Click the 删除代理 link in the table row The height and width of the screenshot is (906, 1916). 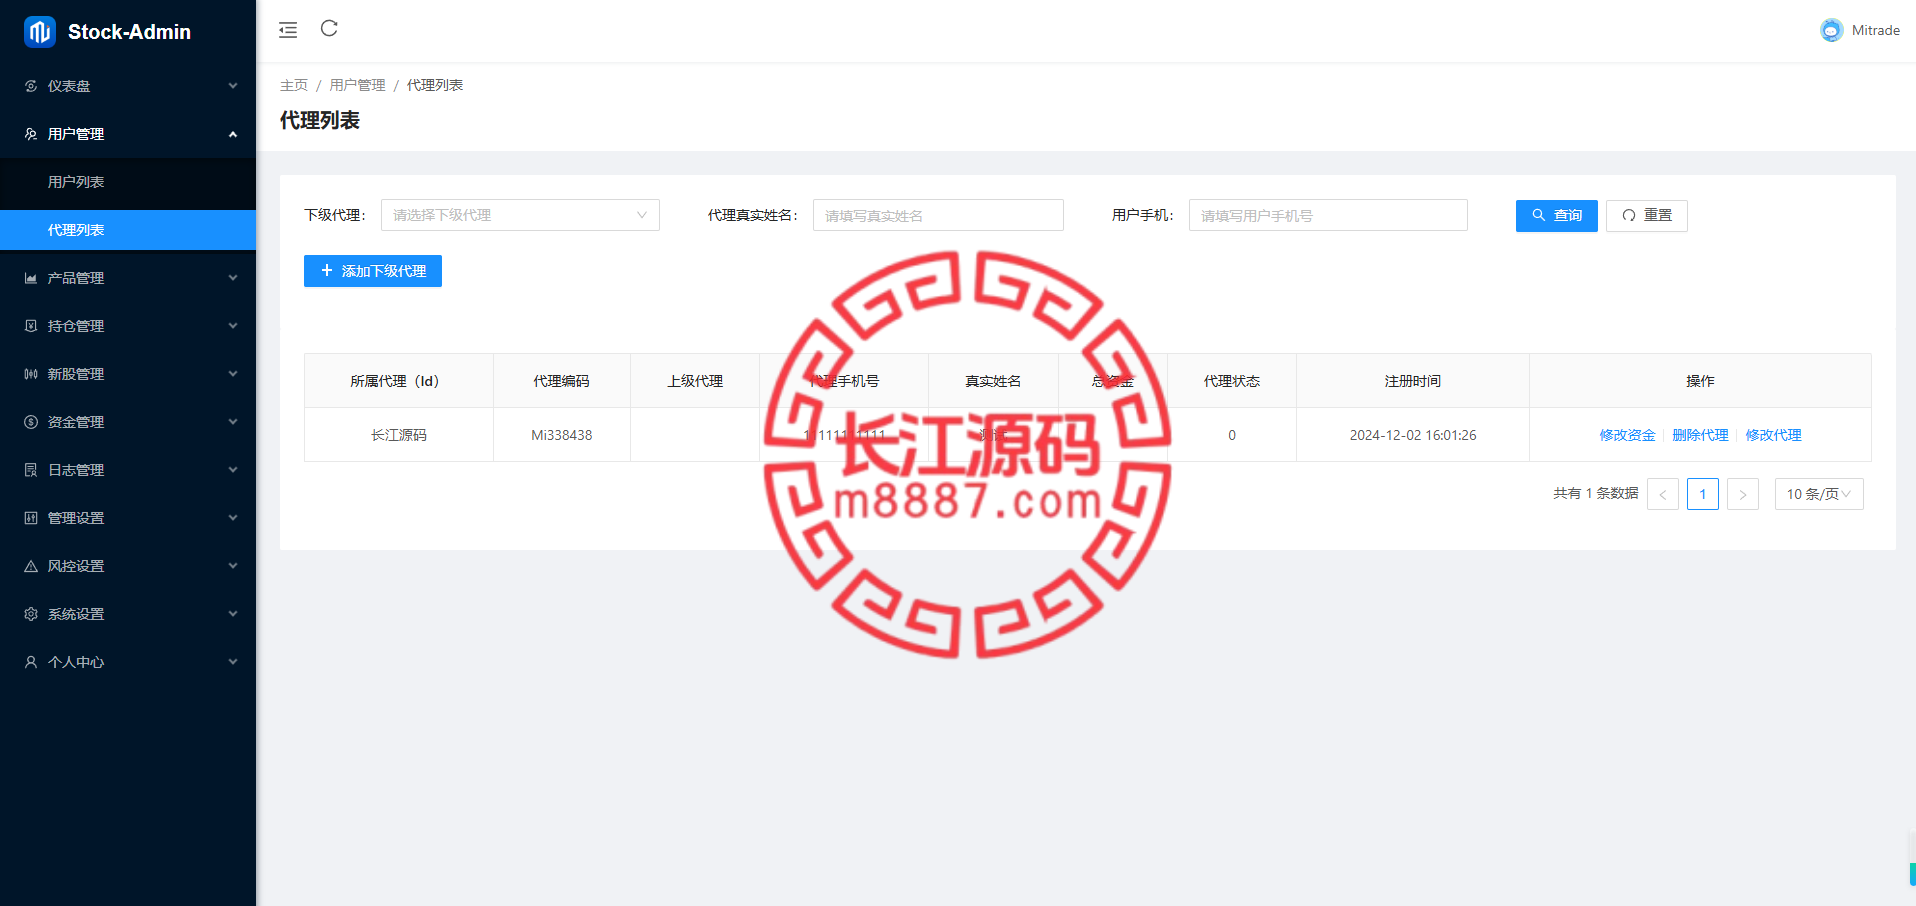pos(1700,435)
